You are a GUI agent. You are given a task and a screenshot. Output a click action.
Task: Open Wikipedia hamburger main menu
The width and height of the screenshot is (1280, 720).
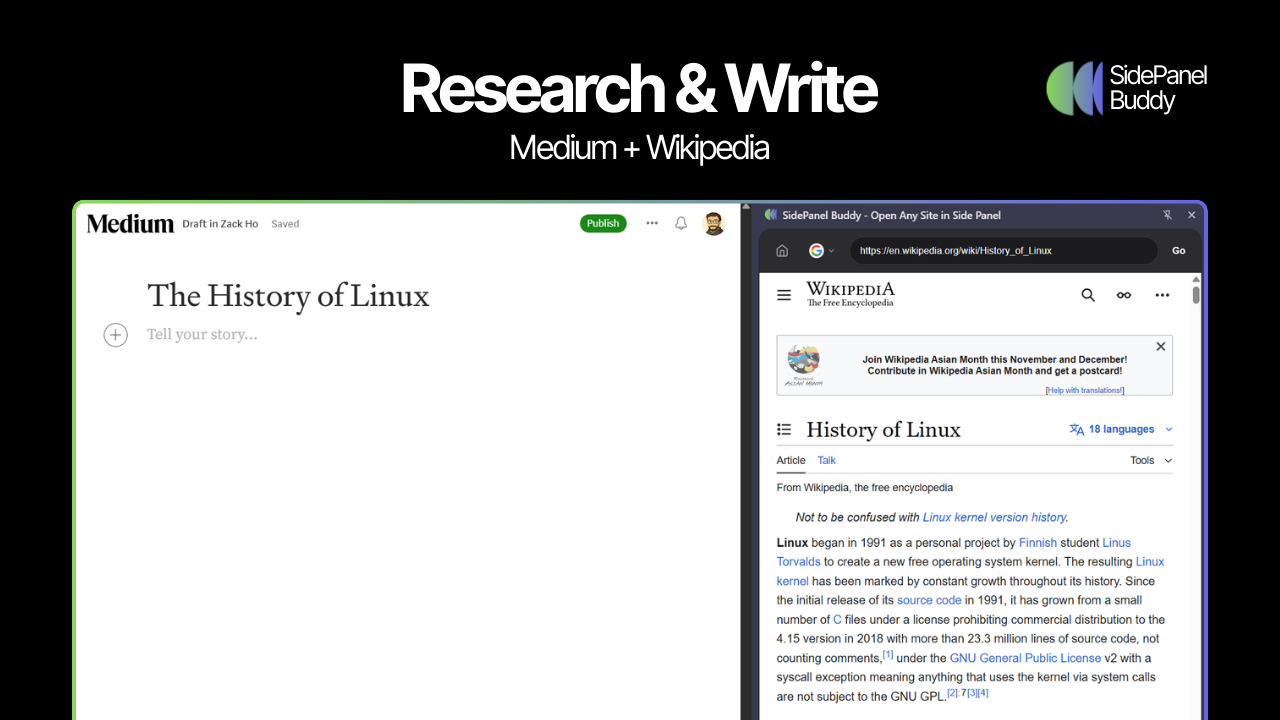tap(784, 296)
